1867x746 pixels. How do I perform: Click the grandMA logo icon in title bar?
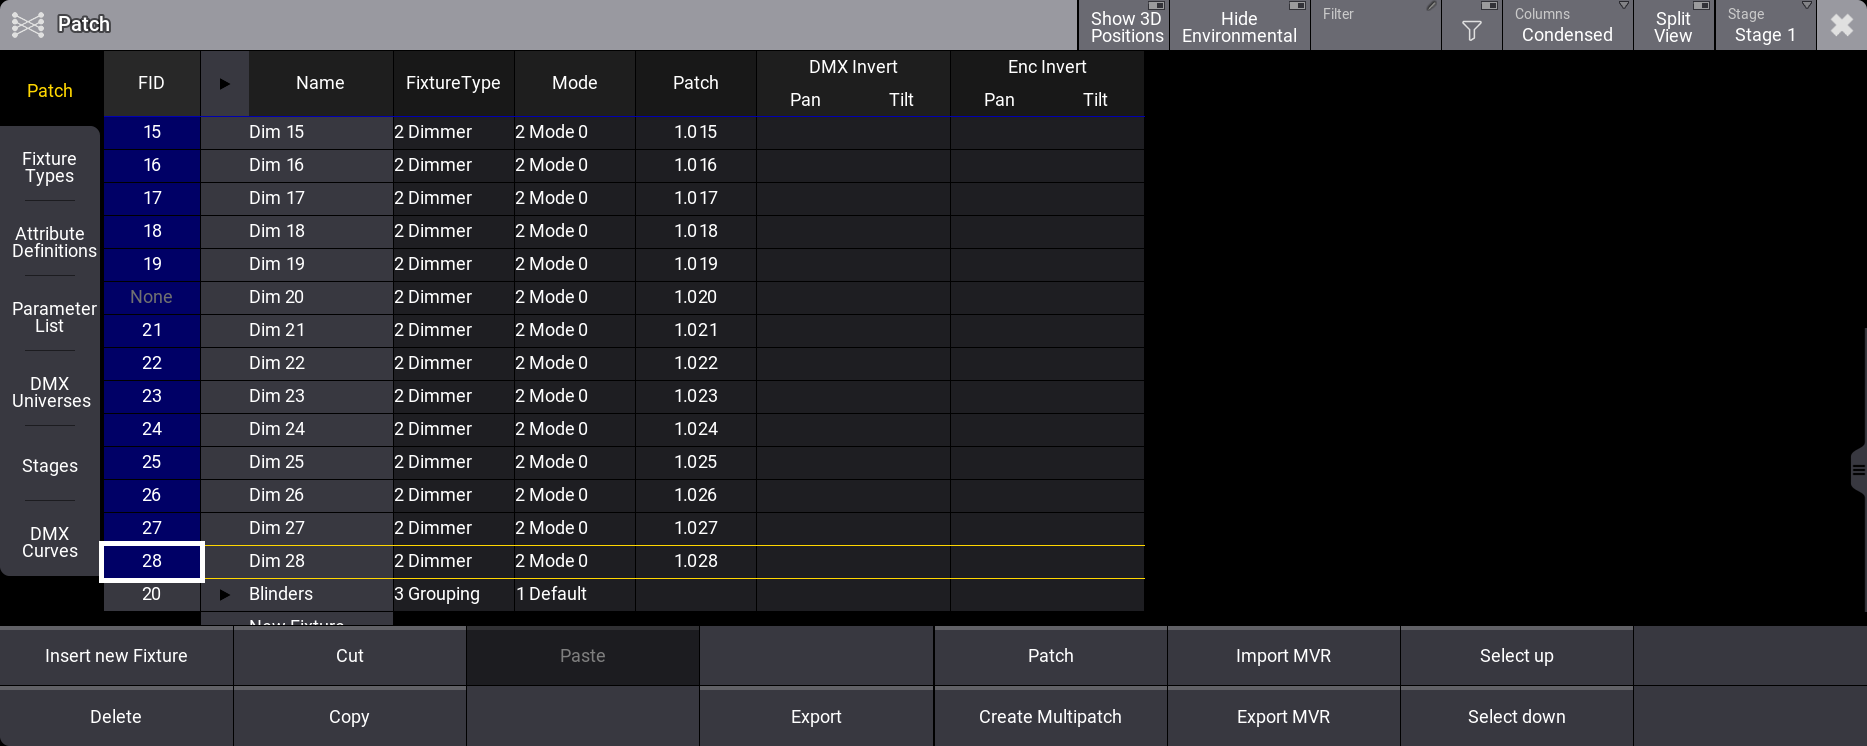[28, 24]
